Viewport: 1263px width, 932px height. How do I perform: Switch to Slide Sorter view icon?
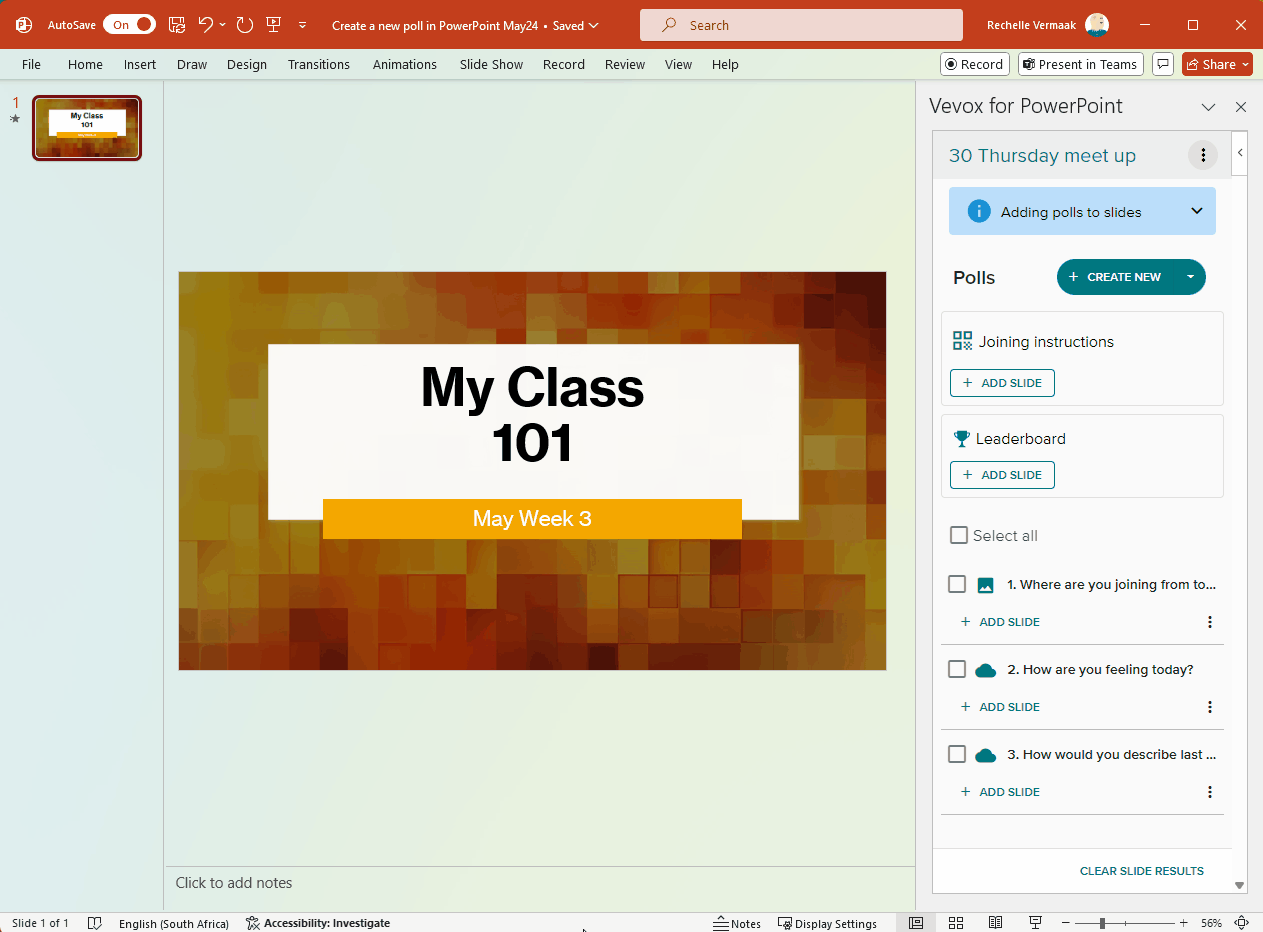[956, 922]
